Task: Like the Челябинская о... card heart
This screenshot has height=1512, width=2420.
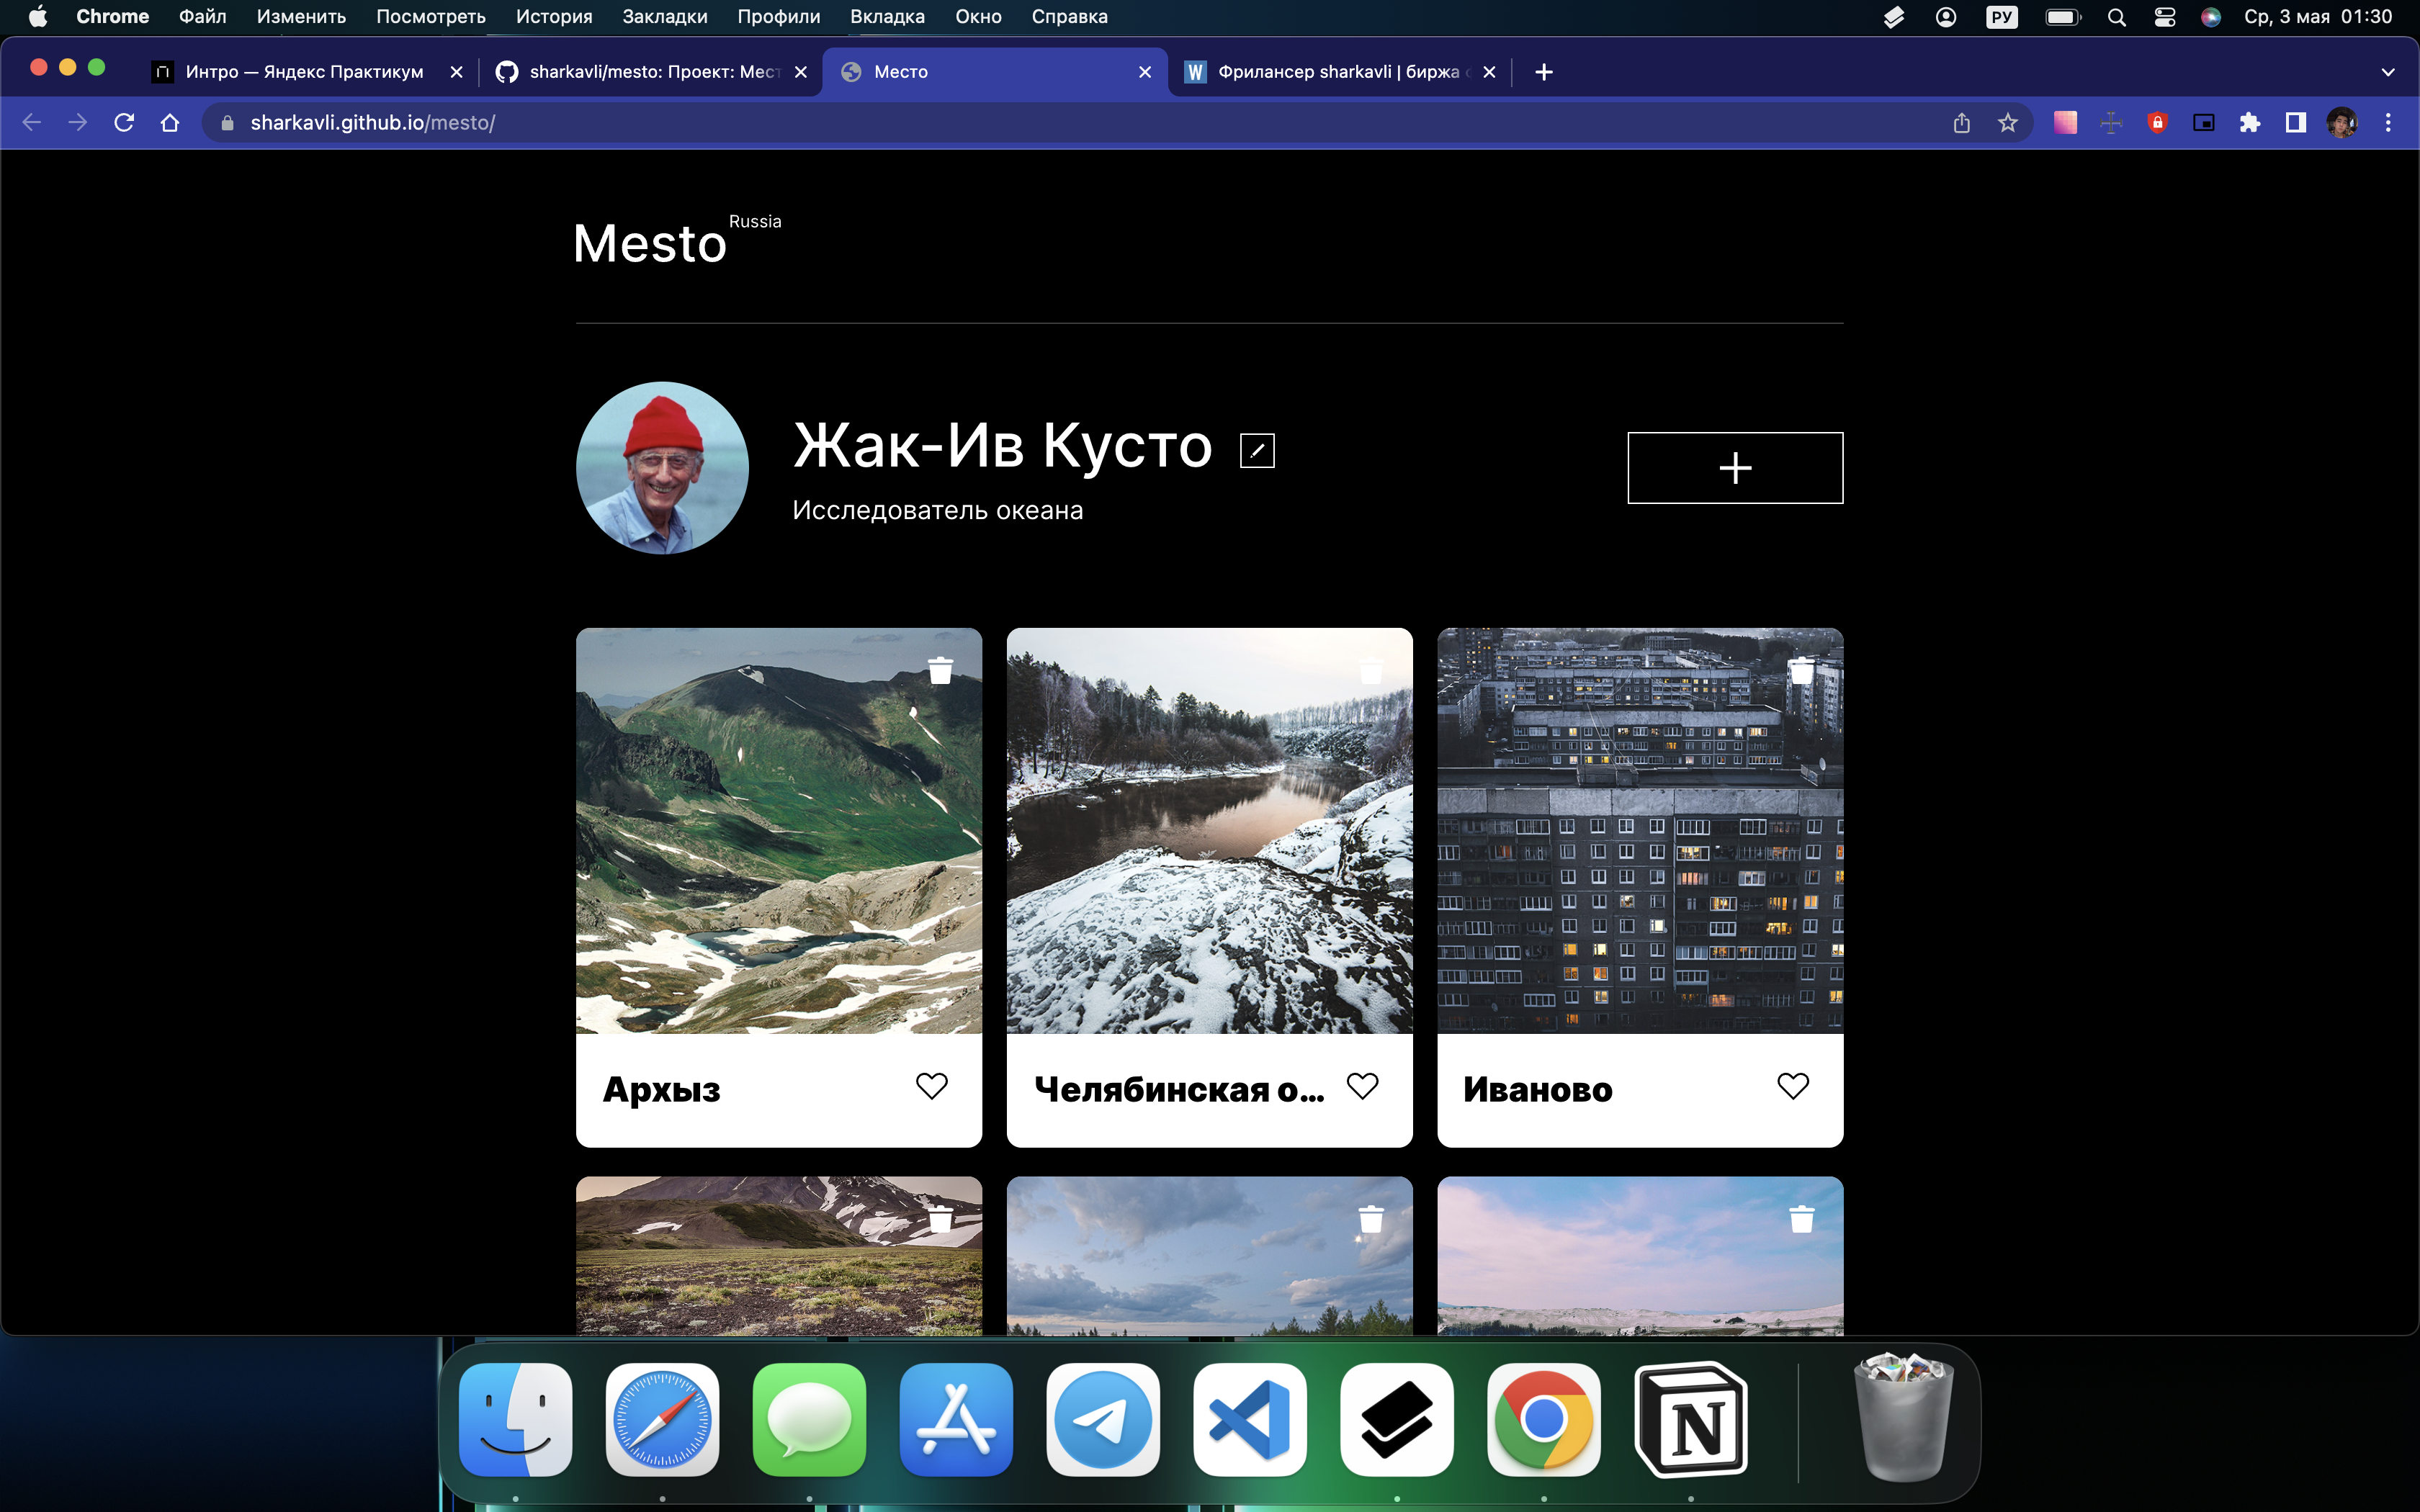Action: pyautogui.click(x=1362, y=1086)
